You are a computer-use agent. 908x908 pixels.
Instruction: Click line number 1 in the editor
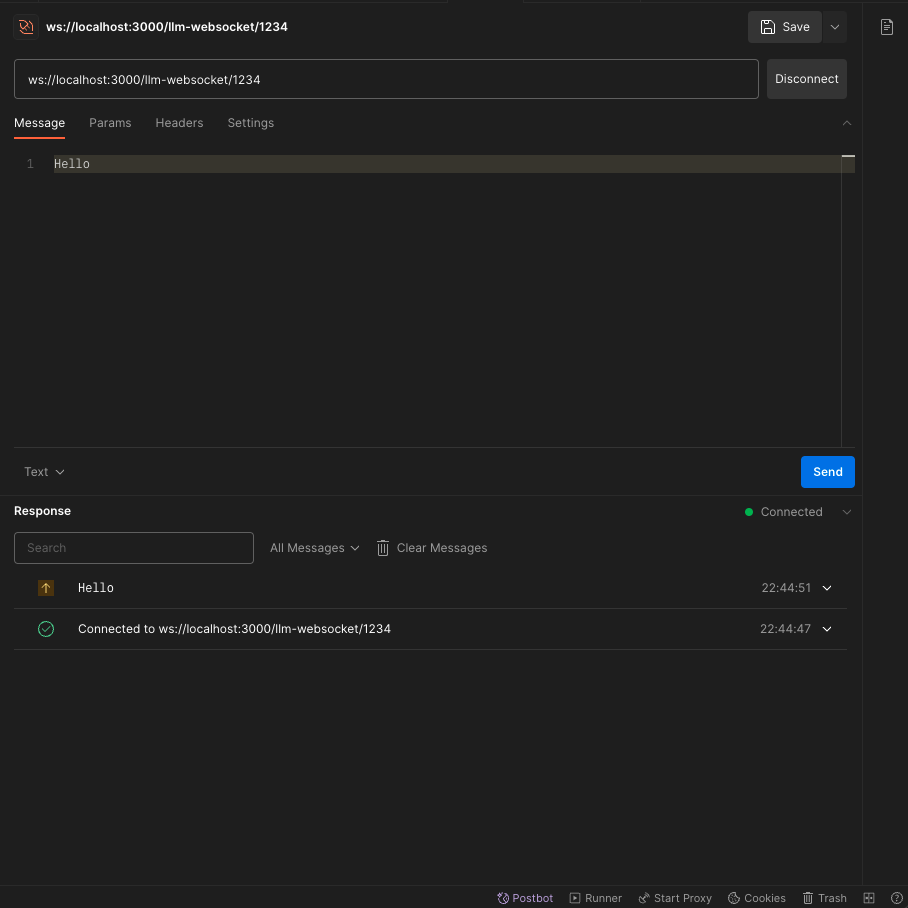30,164
